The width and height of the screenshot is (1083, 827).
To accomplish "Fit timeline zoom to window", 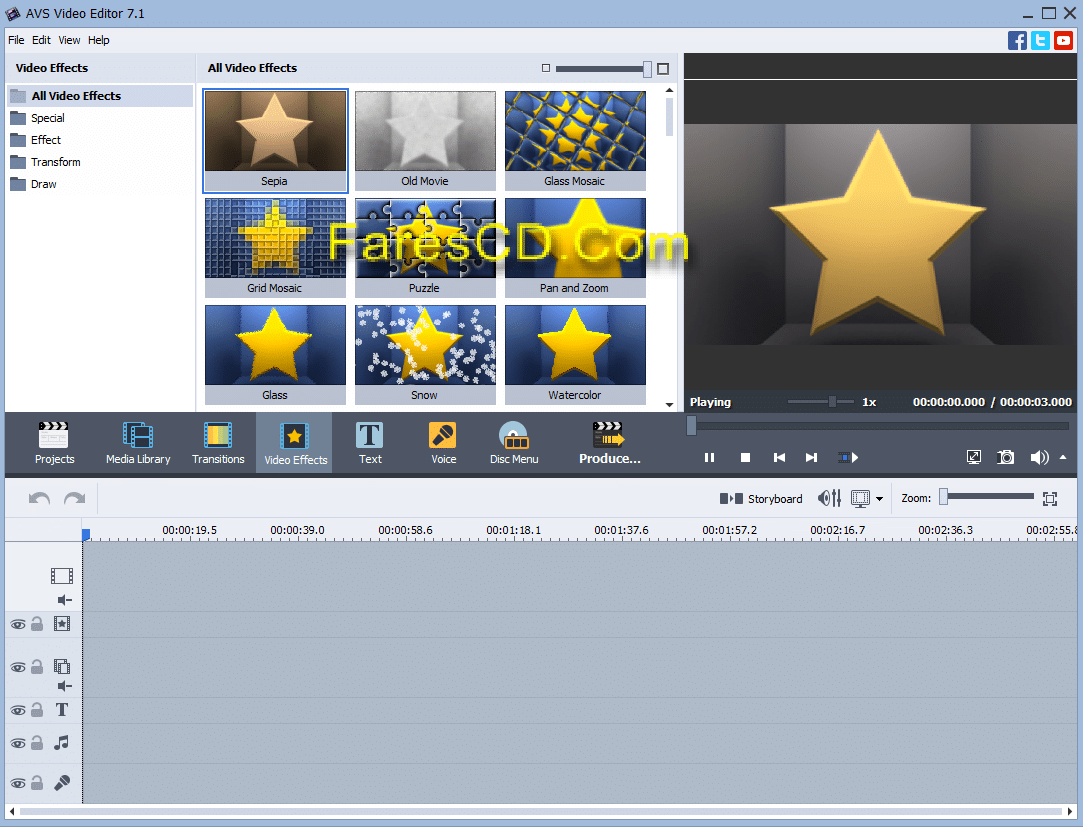I will click(1050, 499).
